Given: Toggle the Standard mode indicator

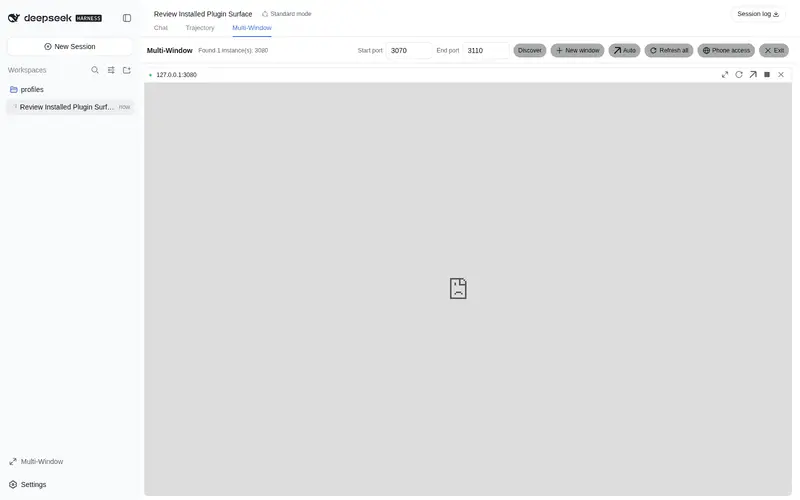Looking at the screenshot, I should point(287,14).
